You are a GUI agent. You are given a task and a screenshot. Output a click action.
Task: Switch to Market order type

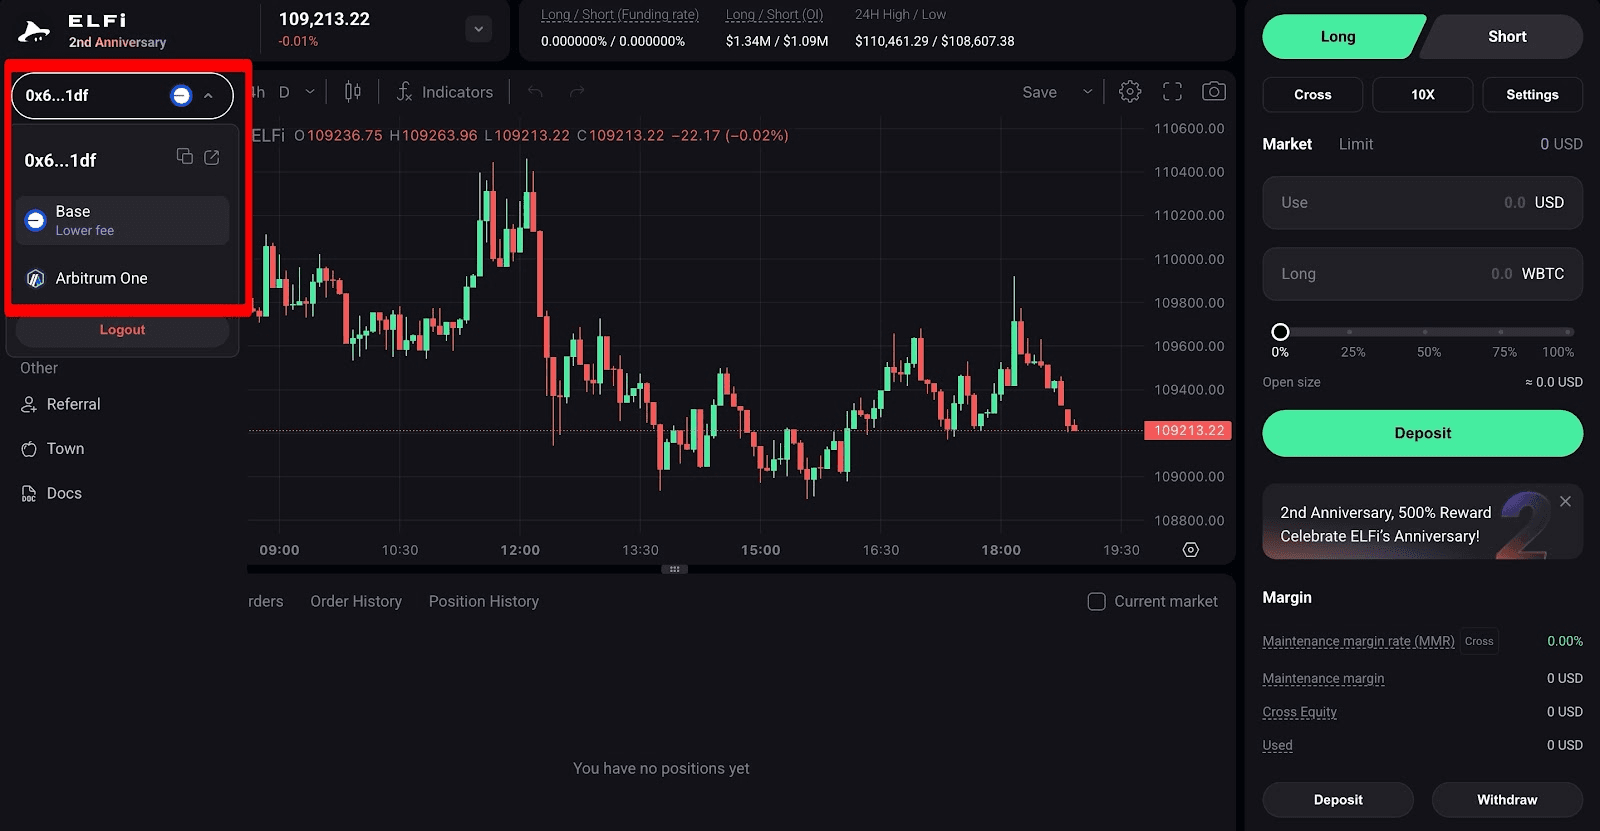[x=1287, y=144]
